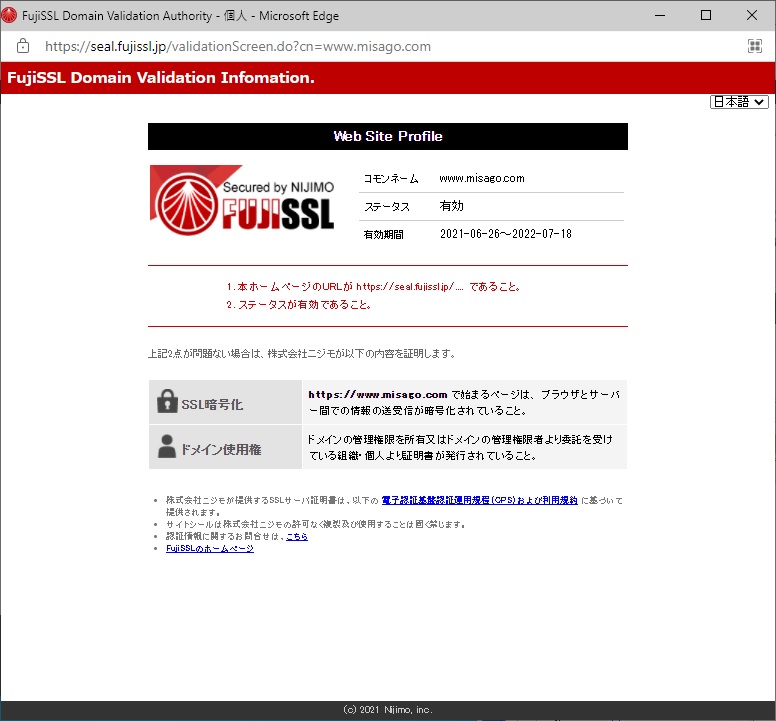Click the ドメインの管理権限 description text
The width and height of the screenshot is (776, 721).
460,447
